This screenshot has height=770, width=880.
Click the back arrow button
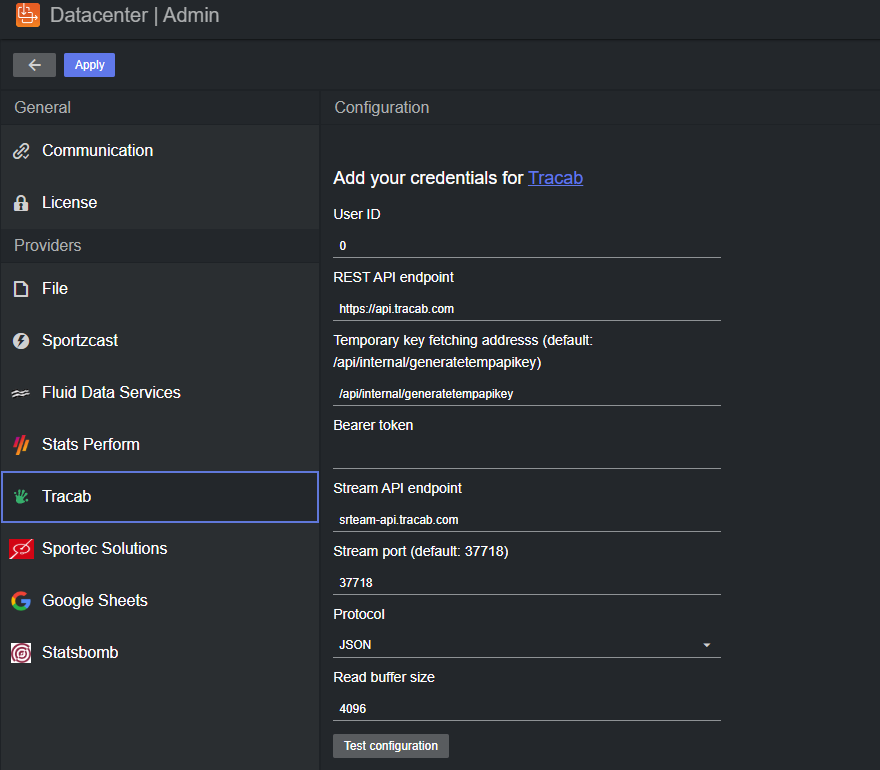click(x=35, y=65)
